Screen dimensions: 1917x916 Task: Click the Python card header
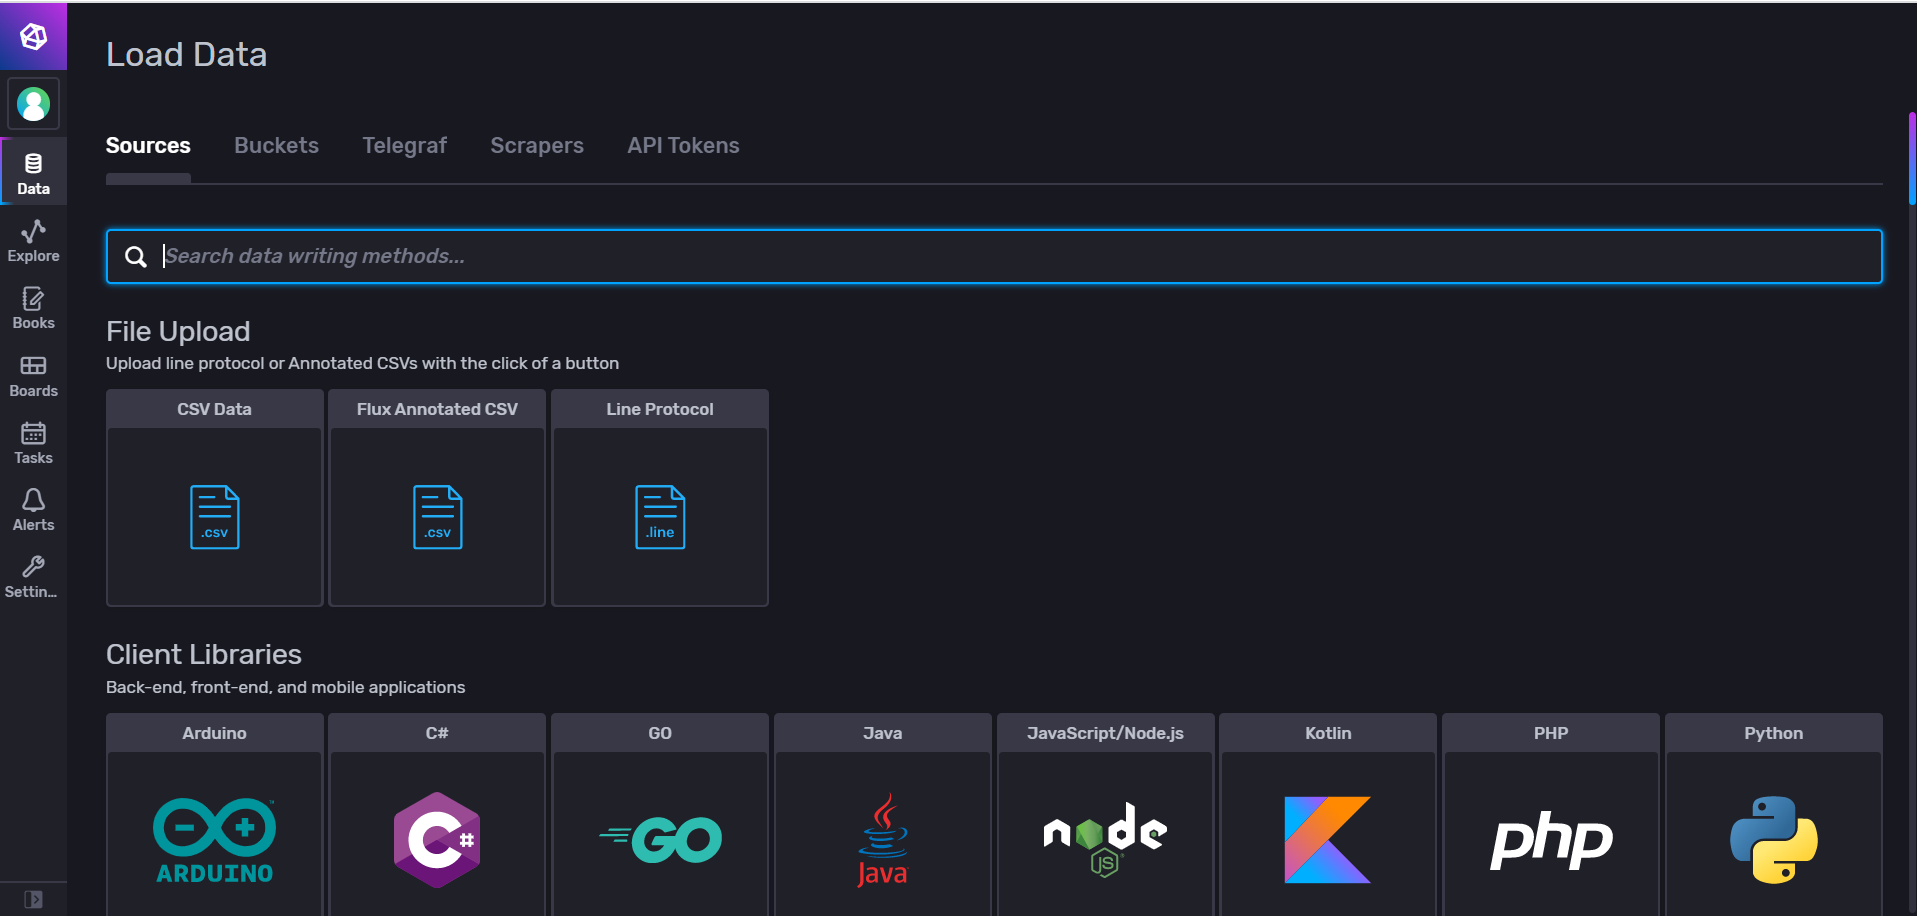point(1774,733)
